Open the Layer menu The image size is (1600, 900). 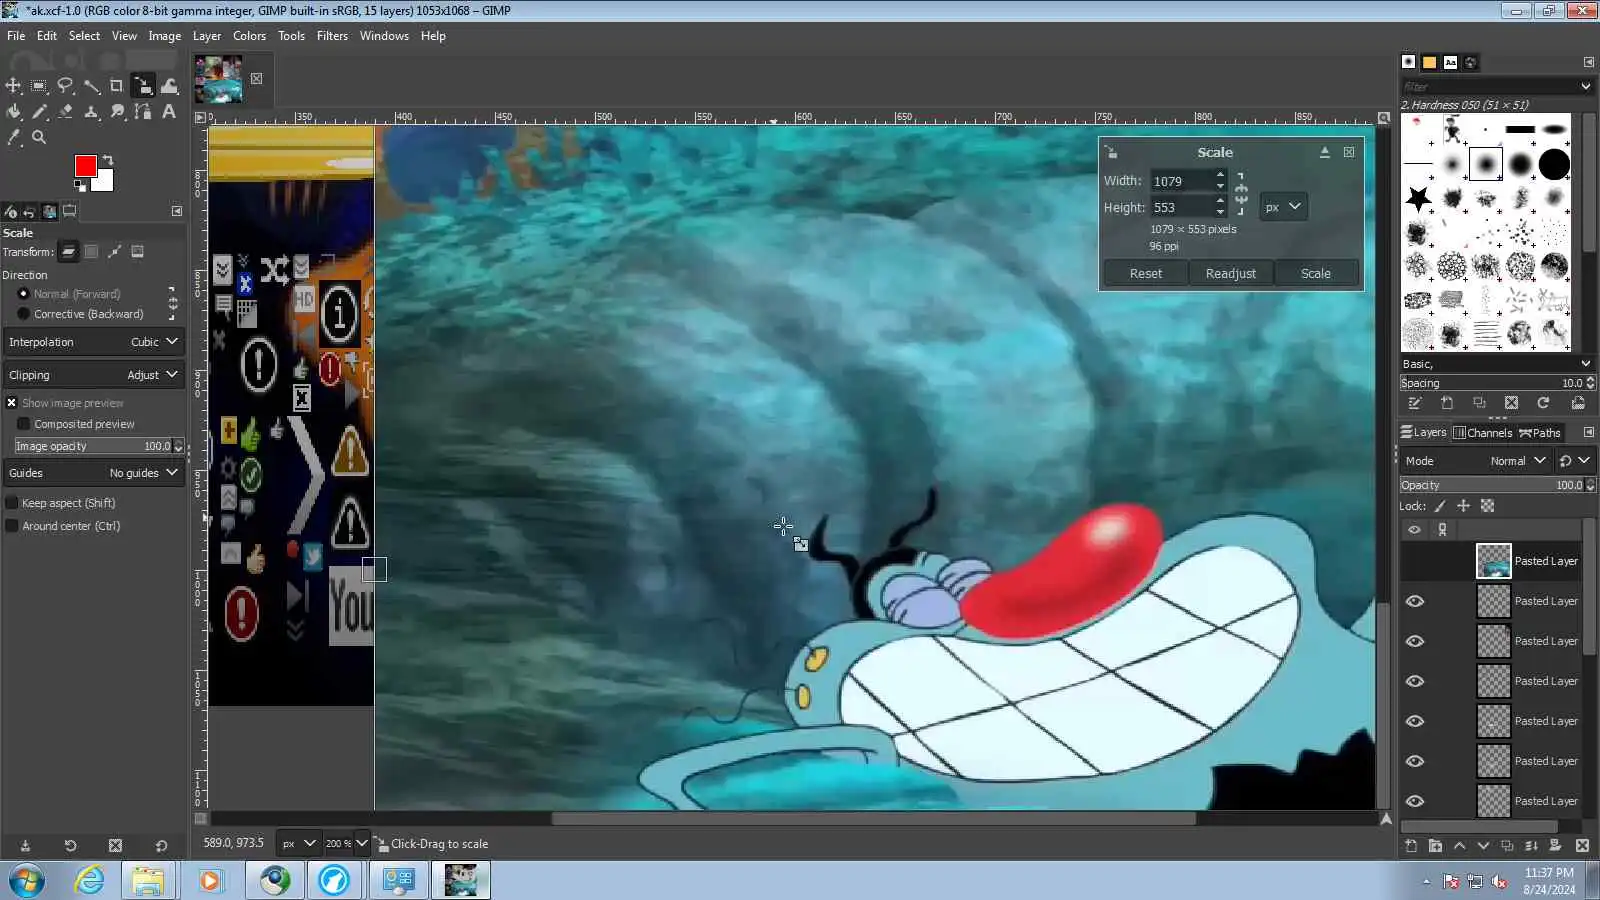point(207,36)
